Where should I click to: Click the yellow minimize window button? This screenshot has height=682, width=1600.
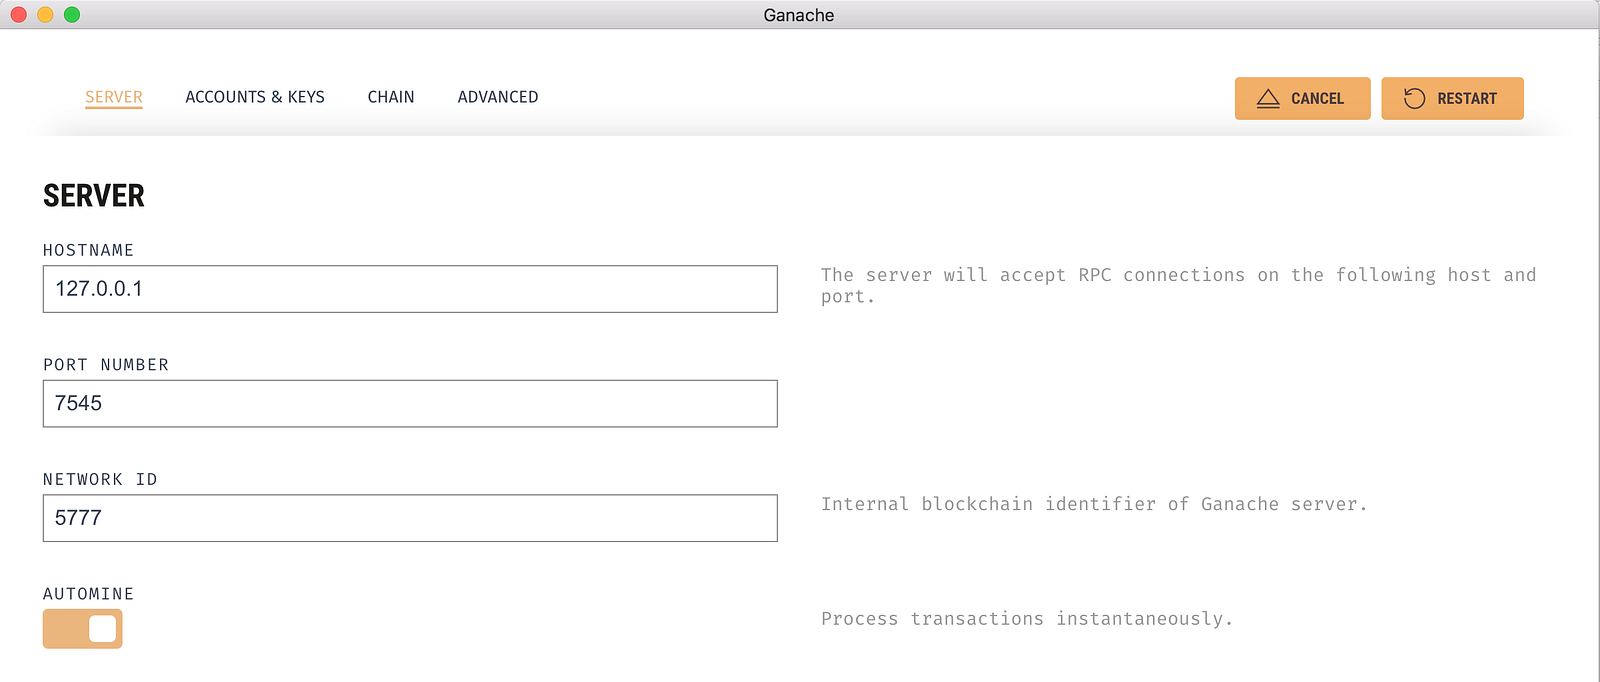[x=45, y=14]
